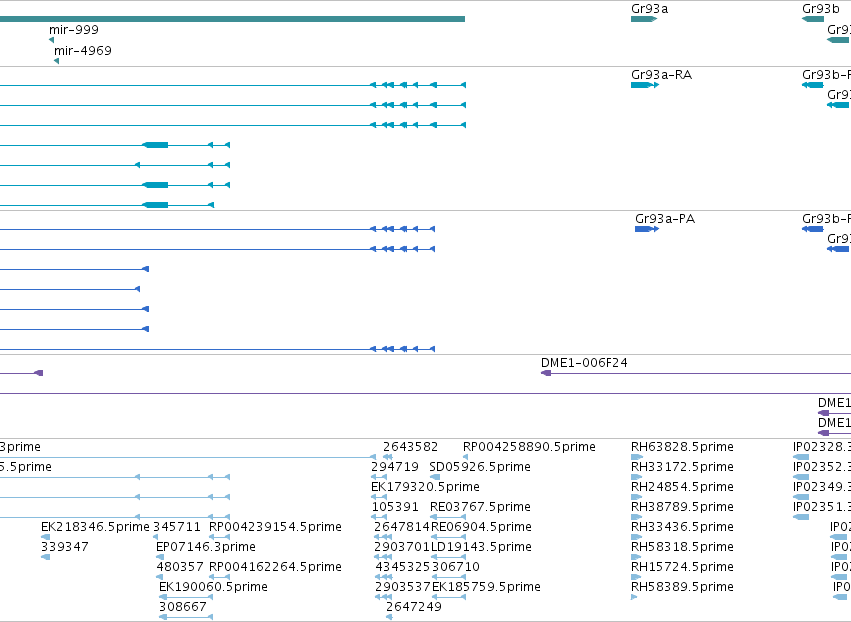Click the Gr93a gene arrow glyph

point(644,19)
